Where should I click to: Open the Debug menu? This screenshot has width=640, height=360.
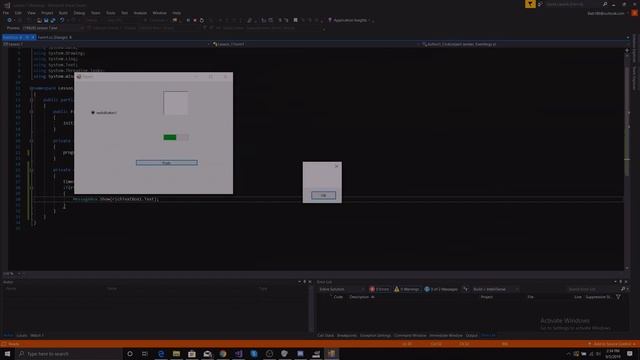[79, 13]
